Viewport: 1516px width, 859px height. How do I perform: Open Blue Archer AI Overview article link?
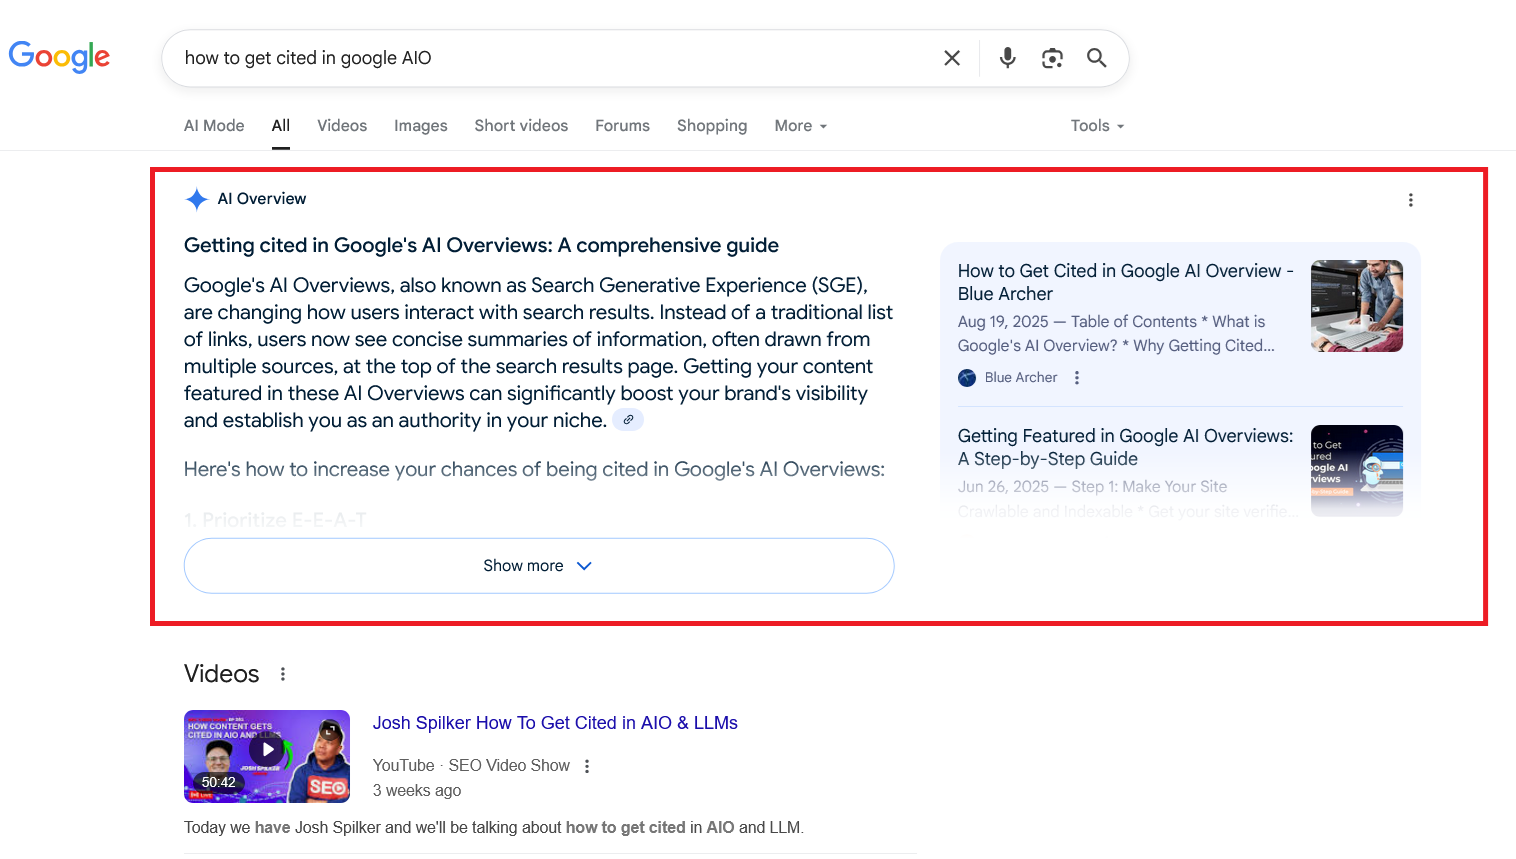click(x=1126, y=282)
